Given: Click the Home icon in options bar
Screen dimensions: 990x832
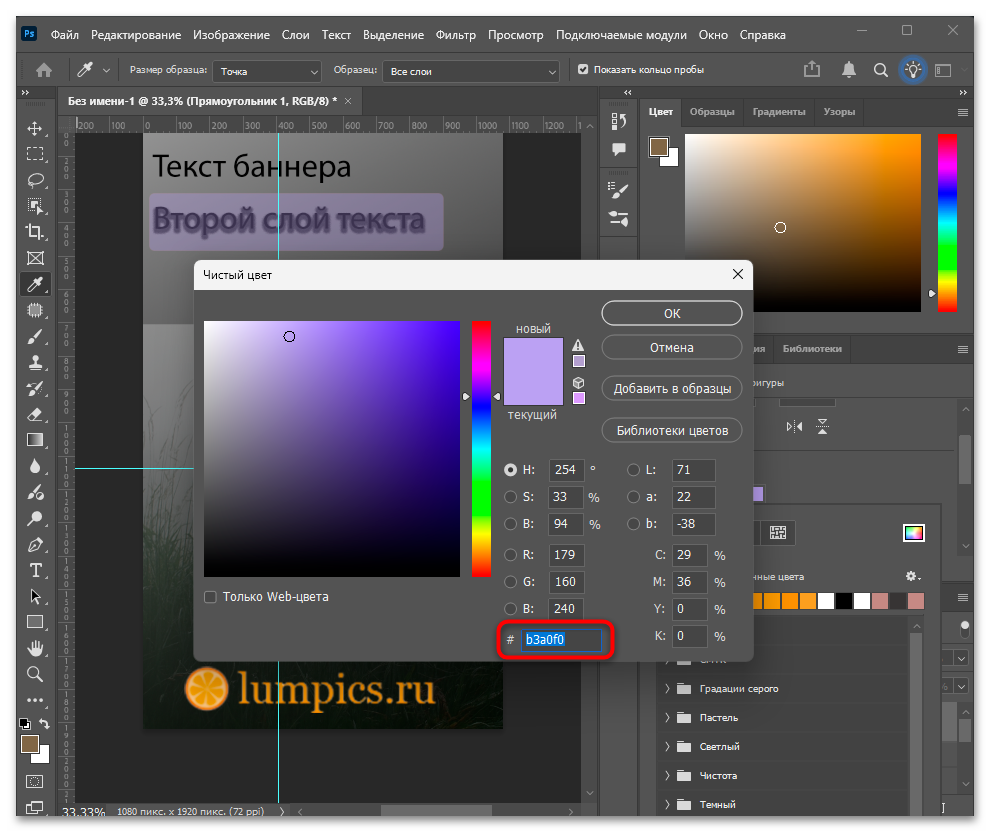Looking at the screenshot, I should pos(44,70).
